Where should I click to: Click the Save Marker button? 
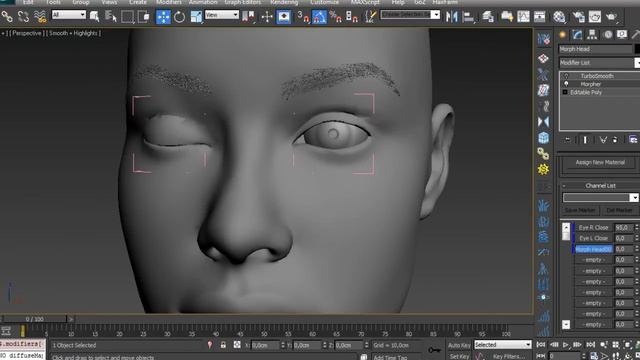(x=580, y=210)
